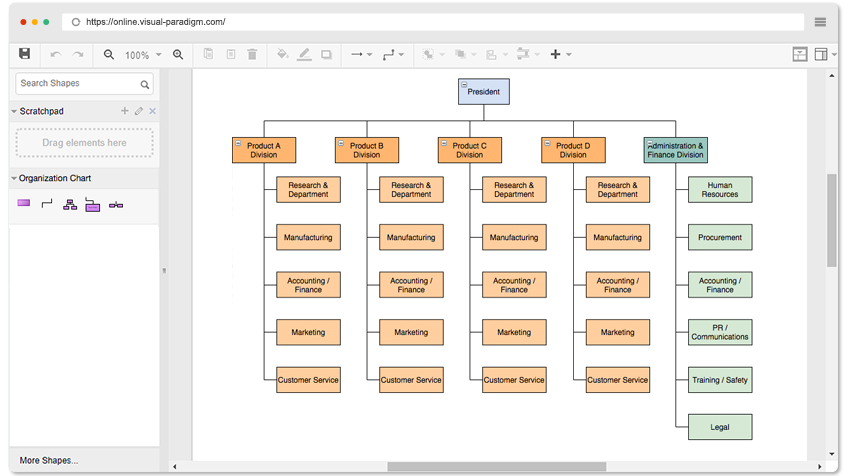Add item to Scratchpad with plus icon
The height and width of the screenshot is (476, 848).
(125, 111)
